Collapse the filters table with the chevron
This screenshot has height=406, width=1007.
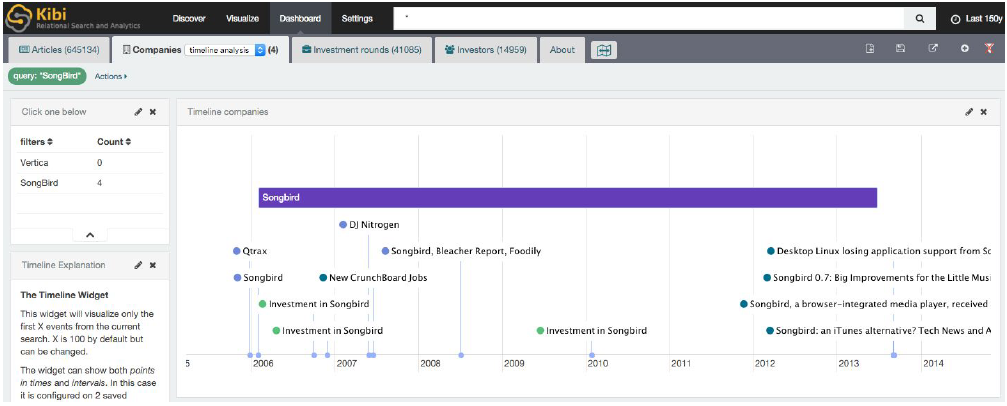[x=90, y=235]
